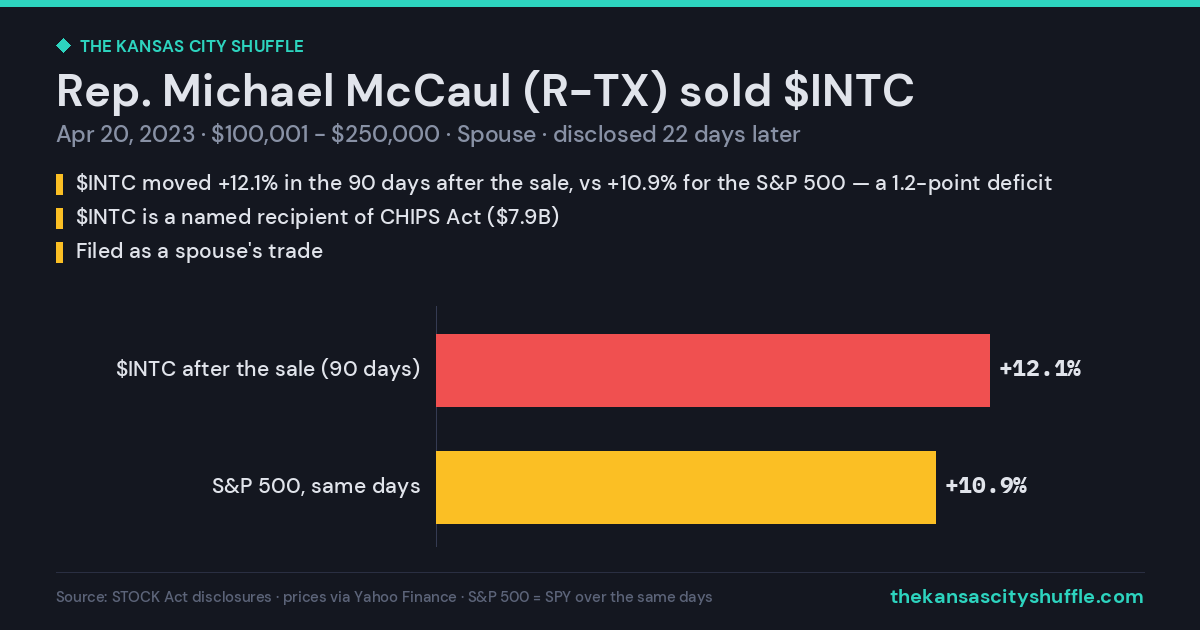Click the yellow marker beside the CHIPS Act bullet
The image size is (1200, 630).
59,219
